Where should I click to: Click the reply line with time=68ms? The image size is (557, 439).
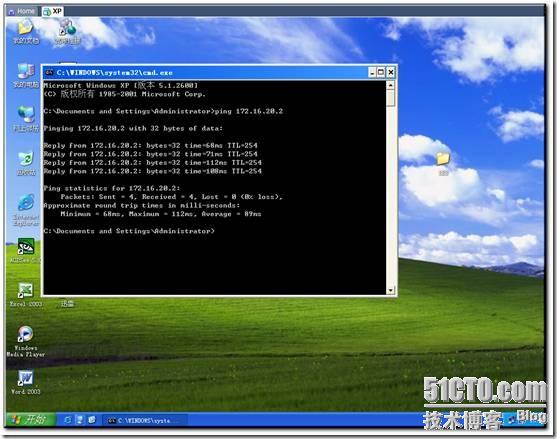[x=150, y=145]
